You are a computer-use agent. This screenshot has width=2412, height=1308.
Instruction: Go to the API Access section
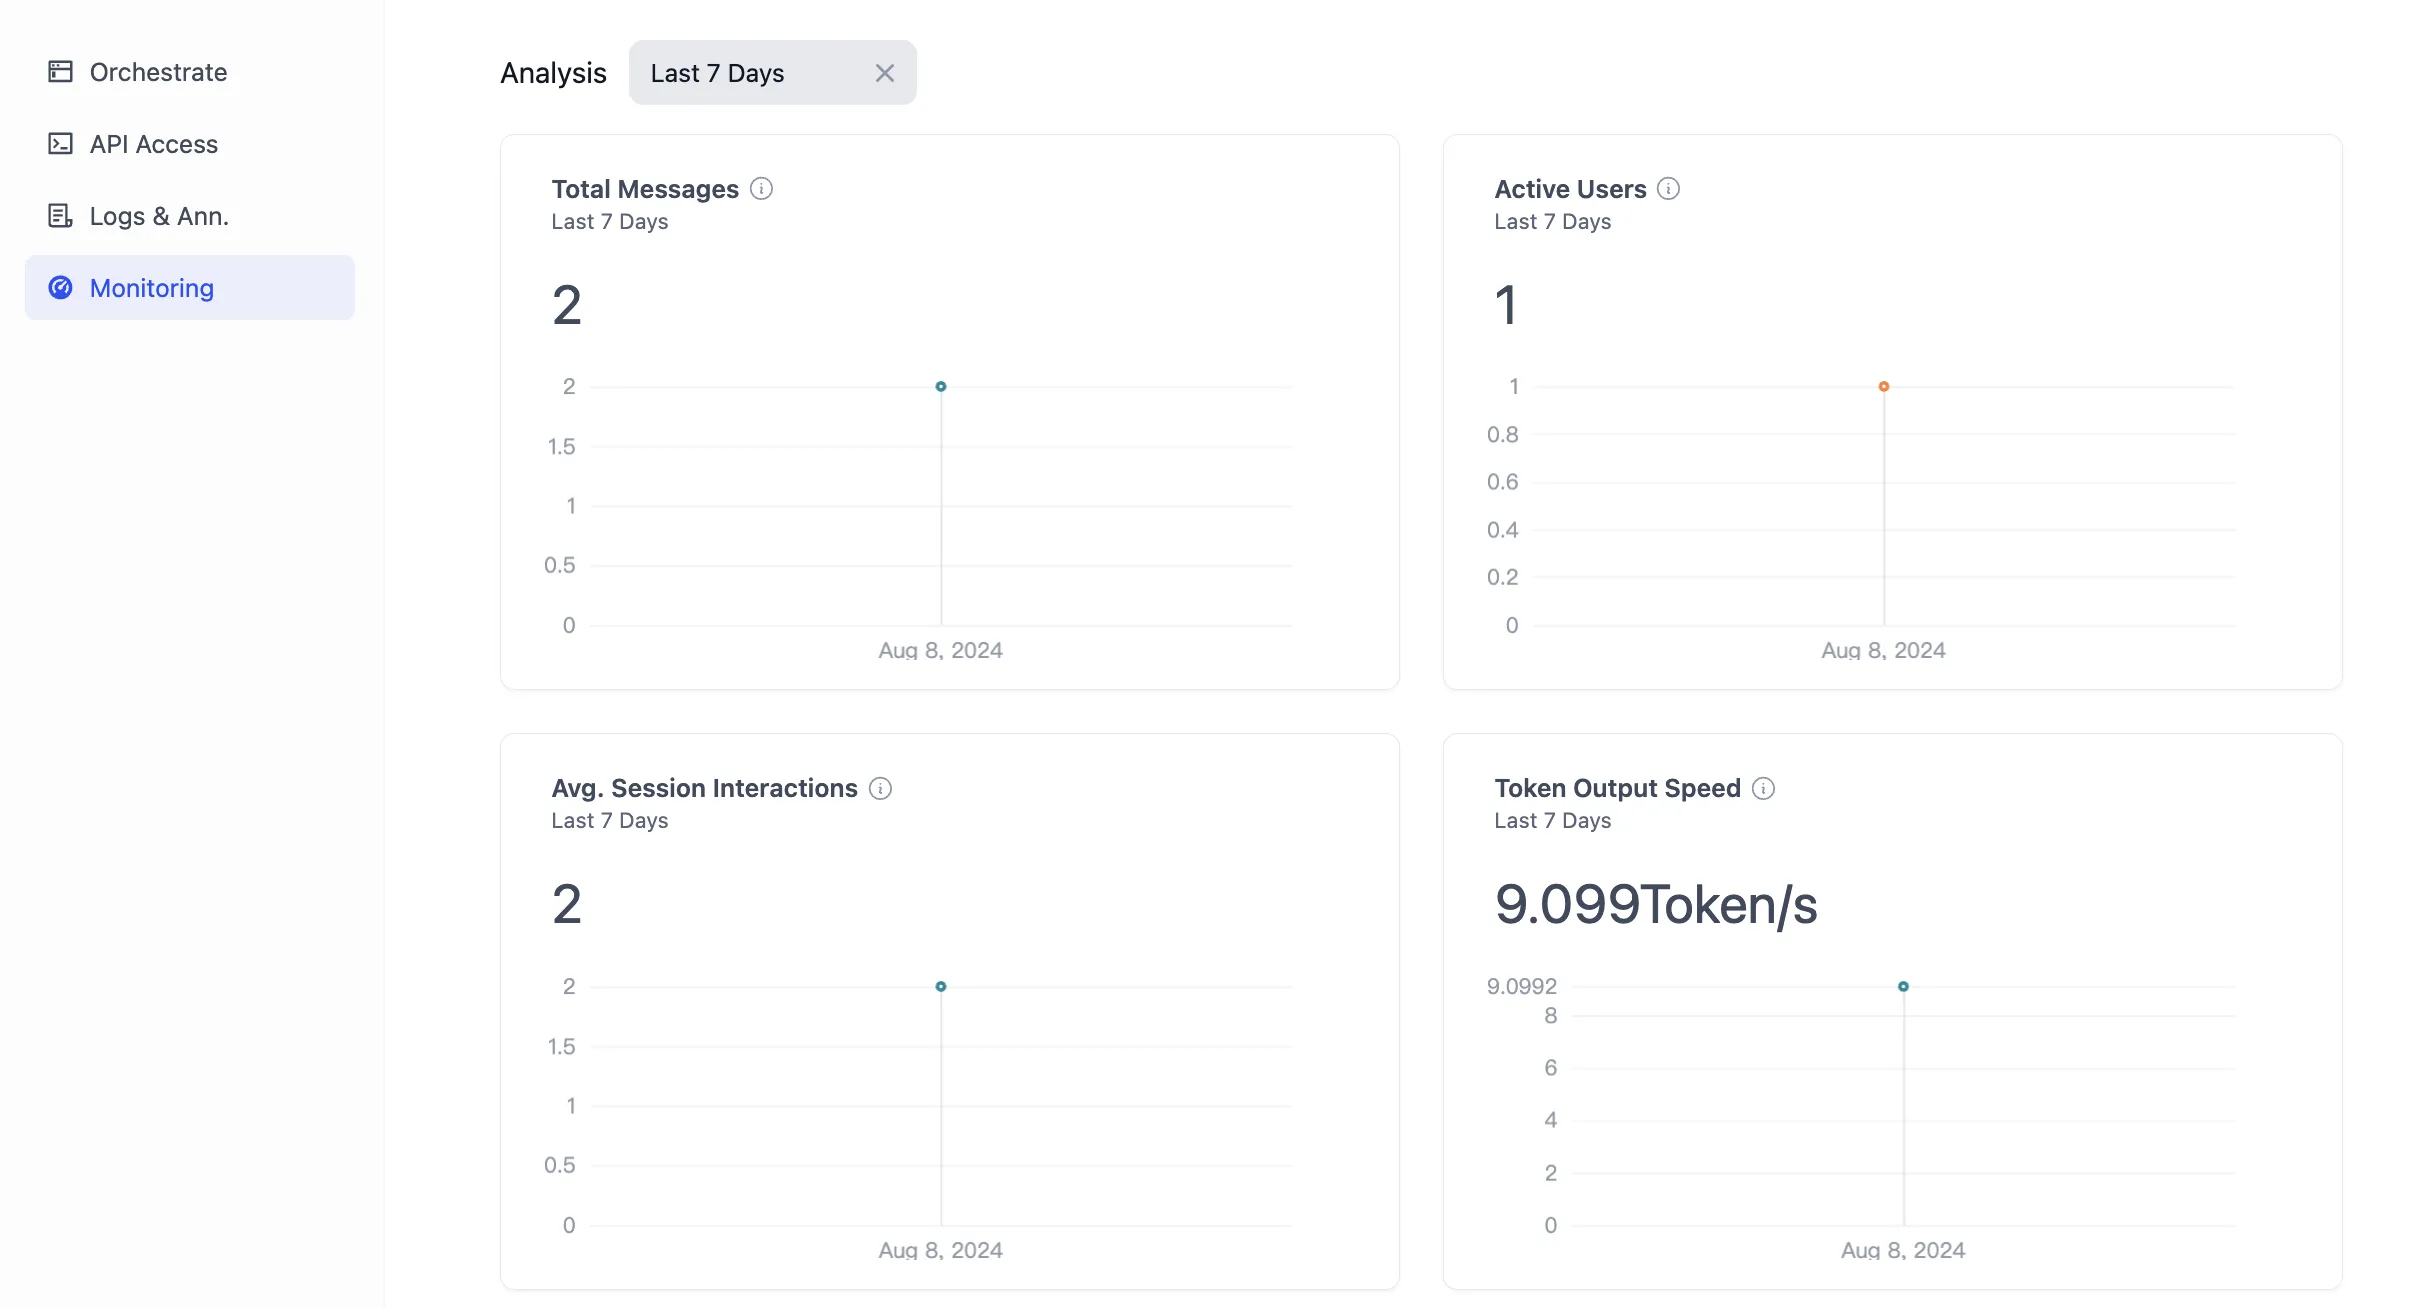(153, 144)
